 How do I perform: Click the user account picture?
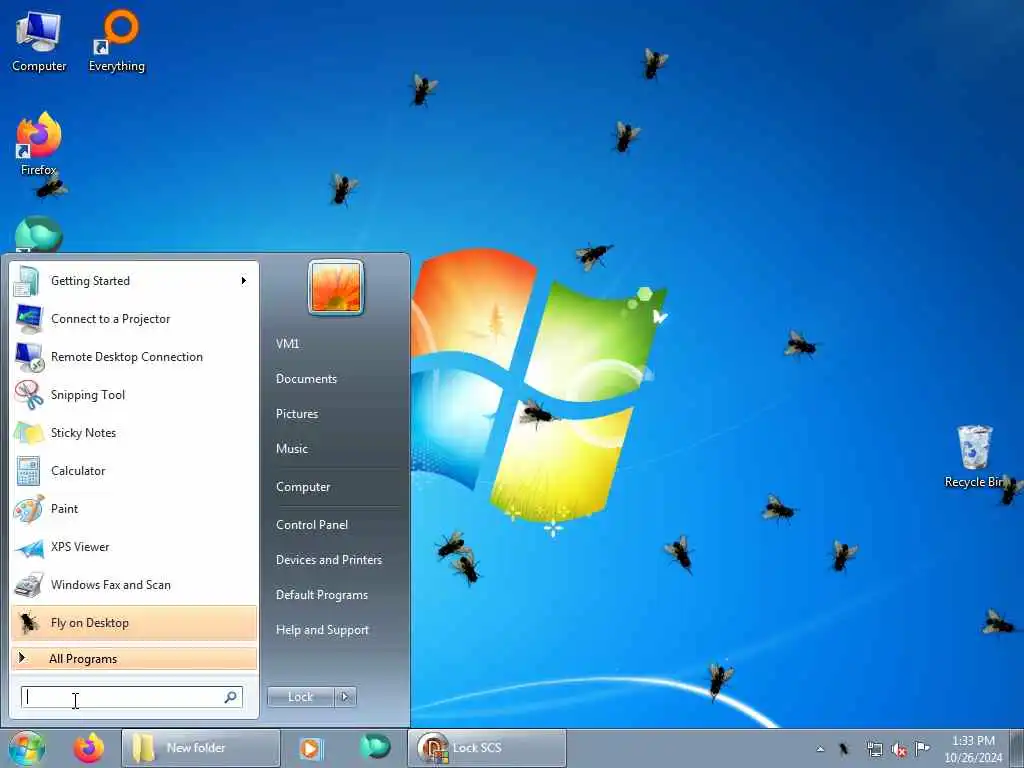tap(336, 287)
